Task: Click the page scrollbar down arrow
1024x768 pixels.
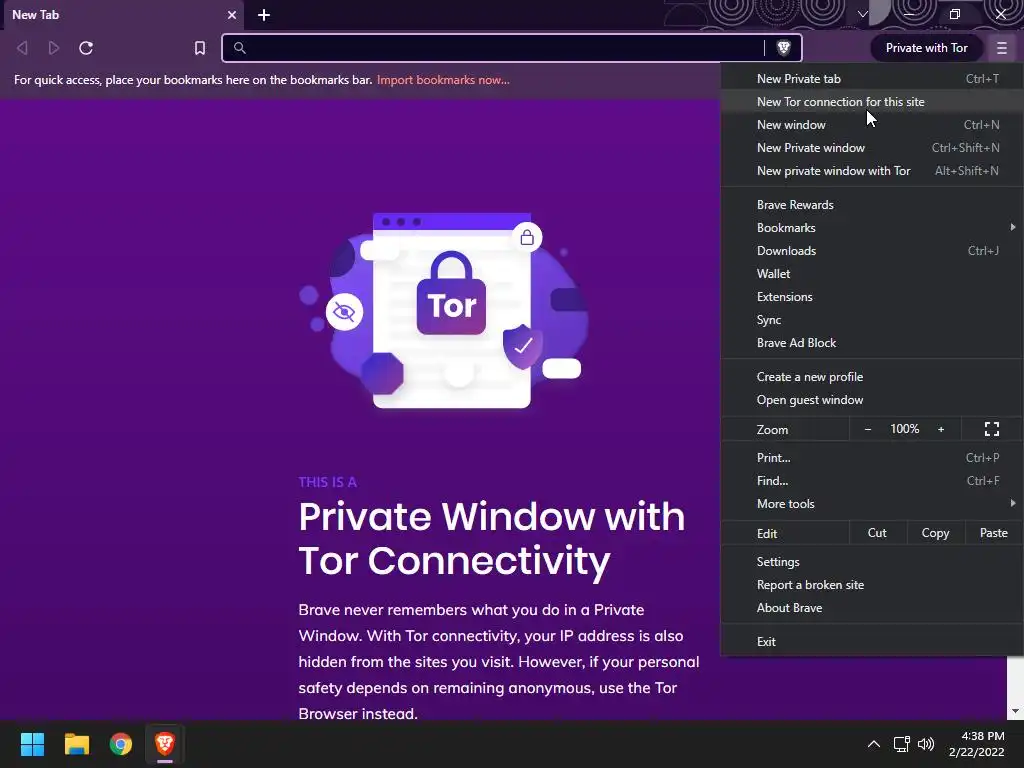Action: pos(1015,711)
